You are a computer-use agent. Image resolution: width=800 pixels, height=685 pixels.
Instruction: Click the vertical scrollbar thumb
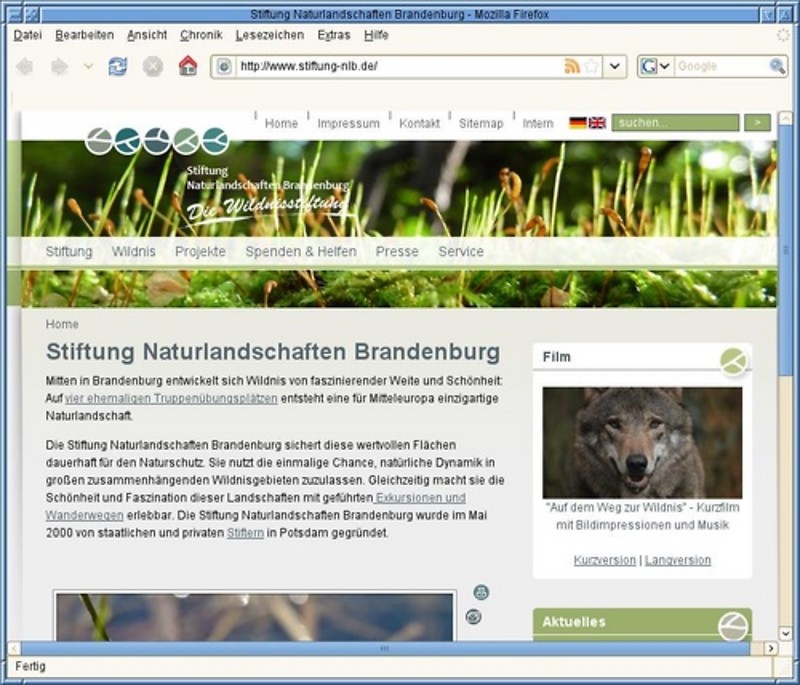[786, 252]
